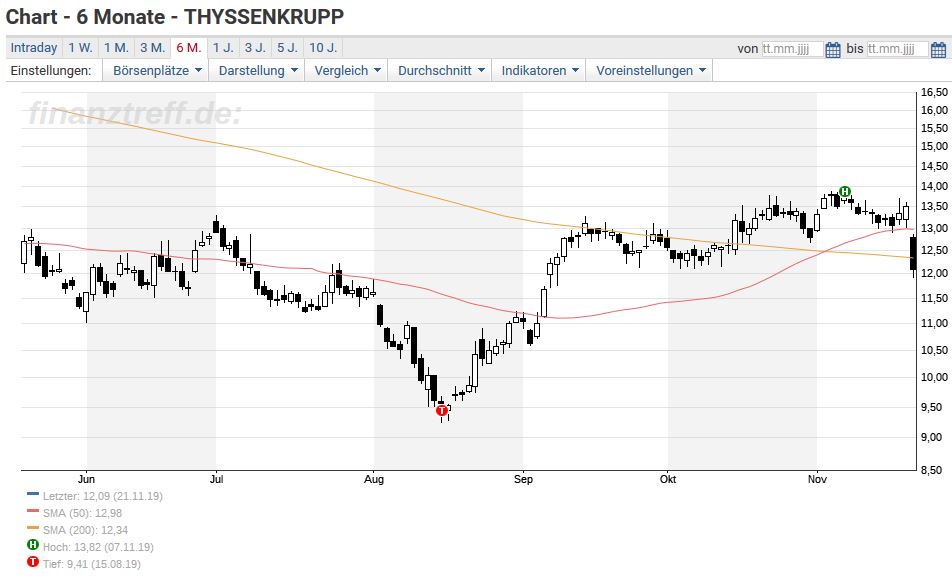
Task: Open the 'von' date calendar picker icon
Action: 833,49
